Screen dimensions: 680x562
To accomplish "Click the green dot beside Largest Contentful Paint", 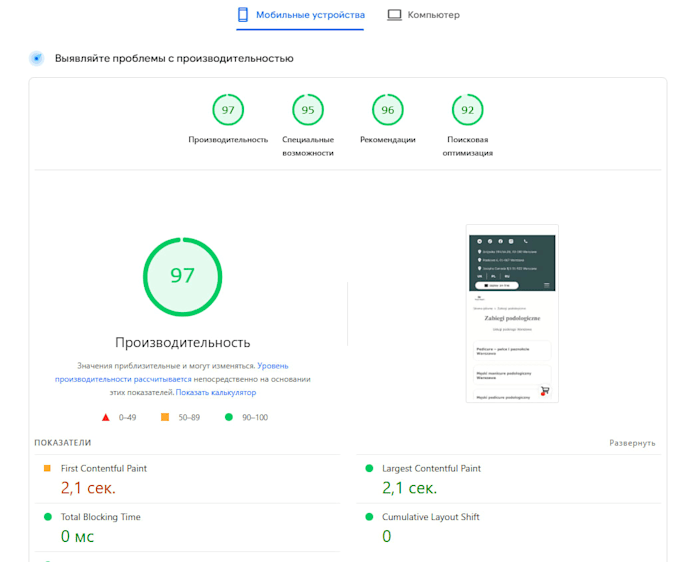I will coord(369,468).
